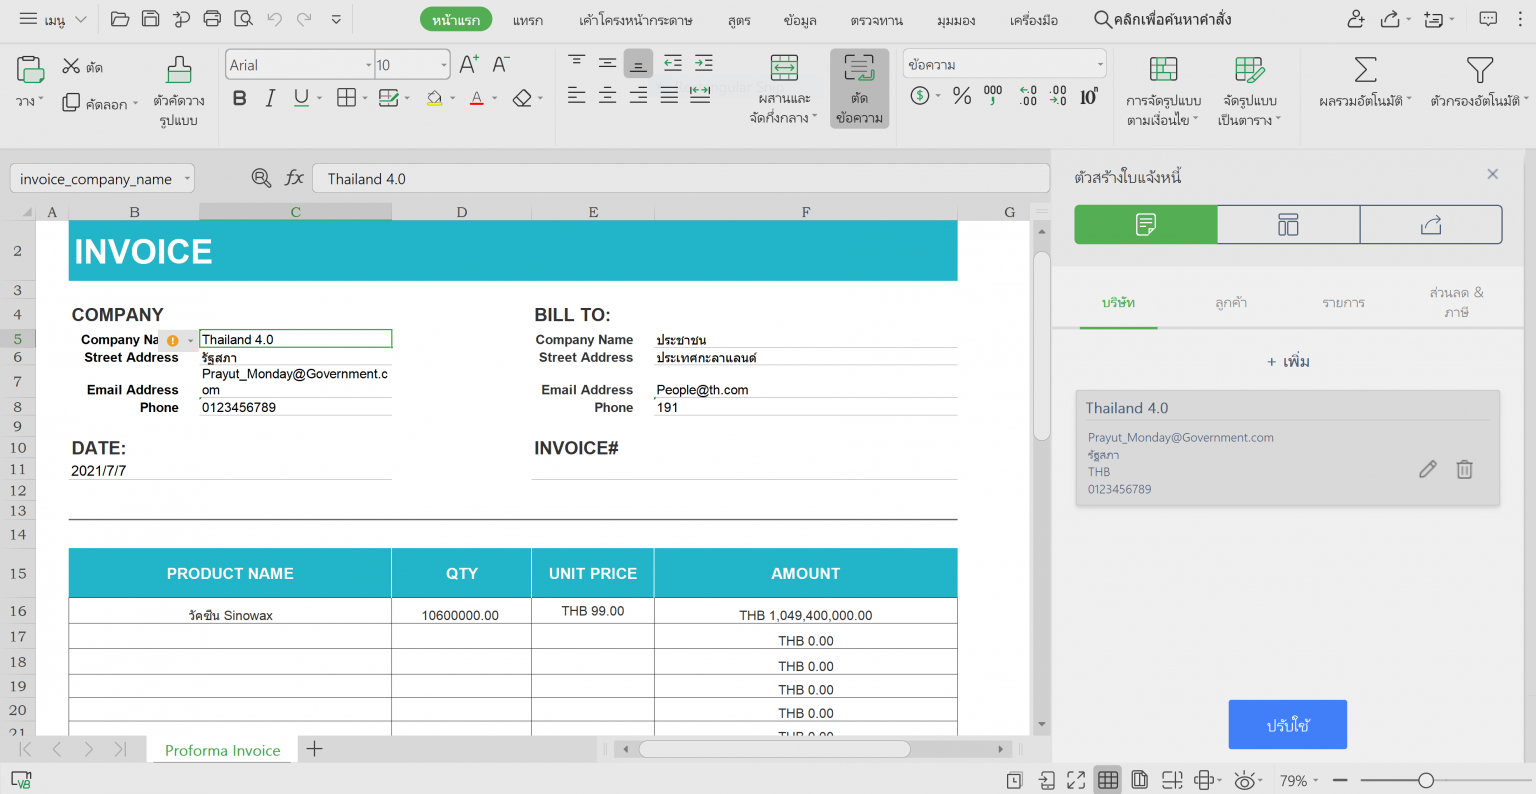Click the AutoSum sigma icon
Screen dimensions: 1536x794
click(x=1365, y=70)
